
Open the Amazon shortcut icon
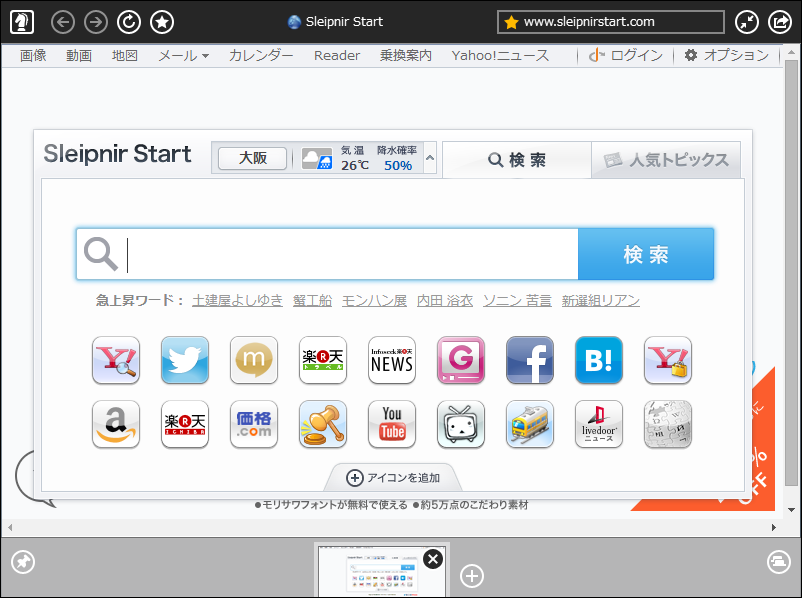click(116, 424)
